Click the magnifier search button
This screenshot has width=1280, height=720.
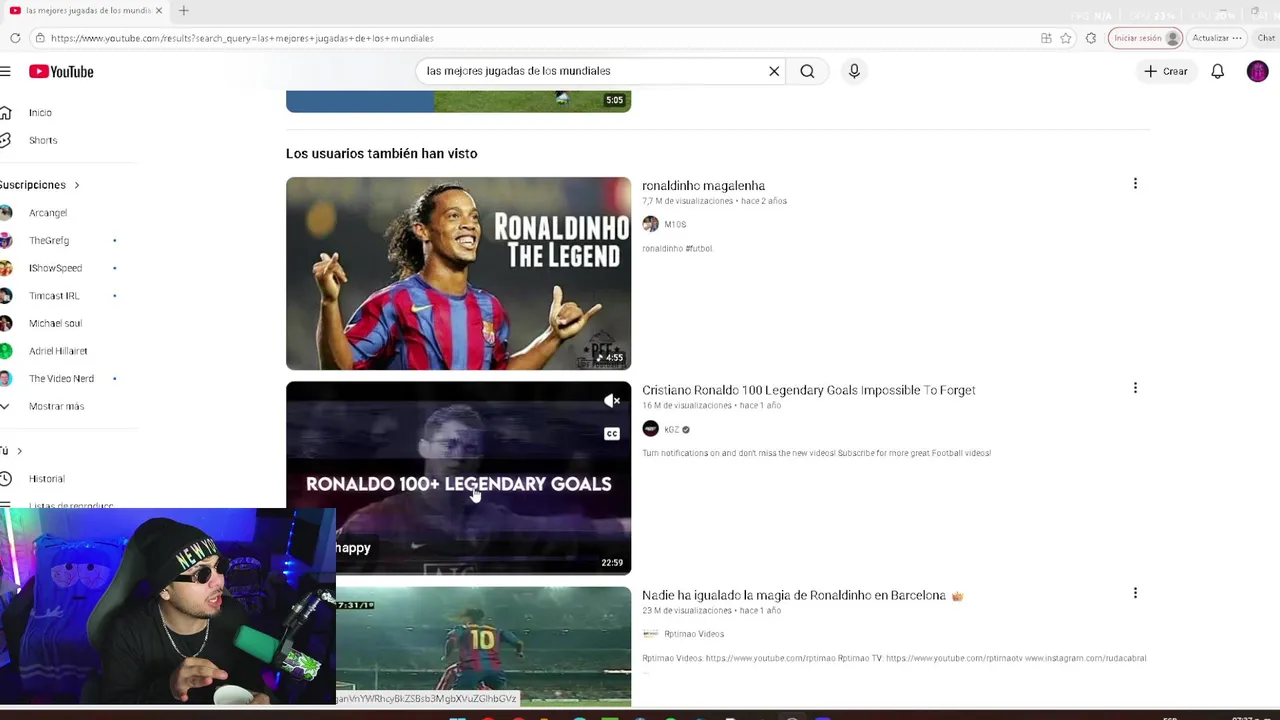pos(807,71)
